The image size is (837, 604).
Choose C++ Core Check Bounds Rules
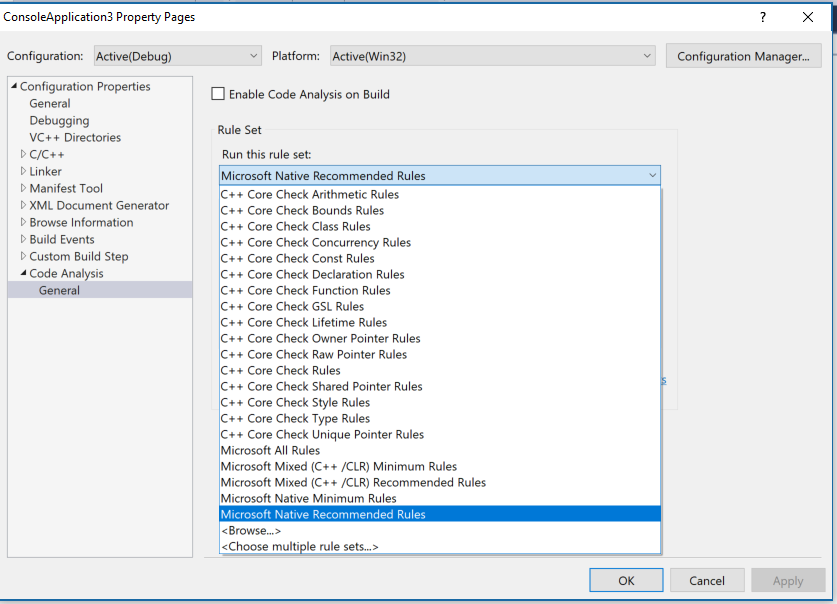pyautogui.click(x=302, y=210)
